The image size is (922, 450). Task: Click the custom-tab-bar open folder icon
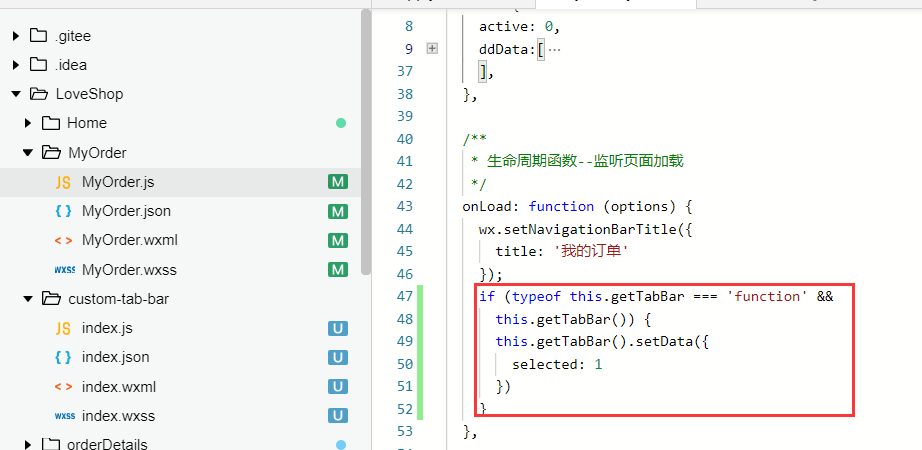[x=51, y=299]
